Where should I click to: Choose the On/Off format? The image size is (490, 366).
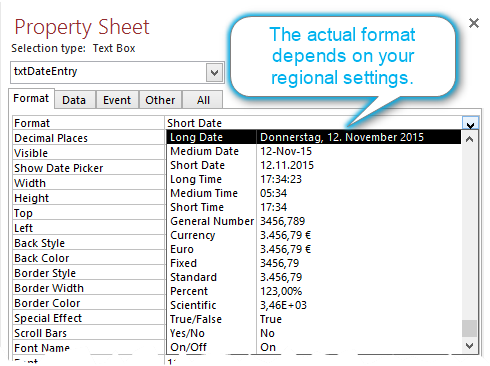click(314, 347)
